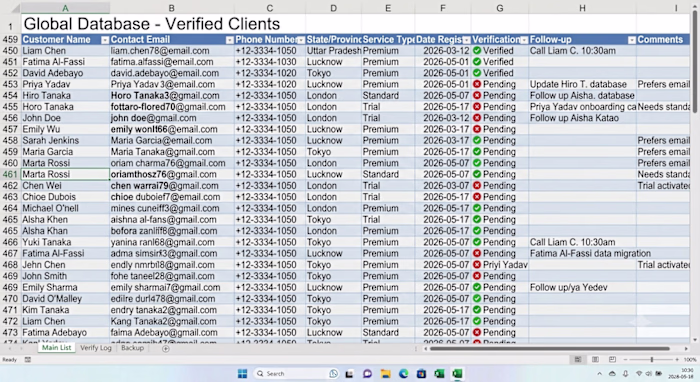
Task: Open the Customer Name filter dropdown
Action: tap(105, 40)
